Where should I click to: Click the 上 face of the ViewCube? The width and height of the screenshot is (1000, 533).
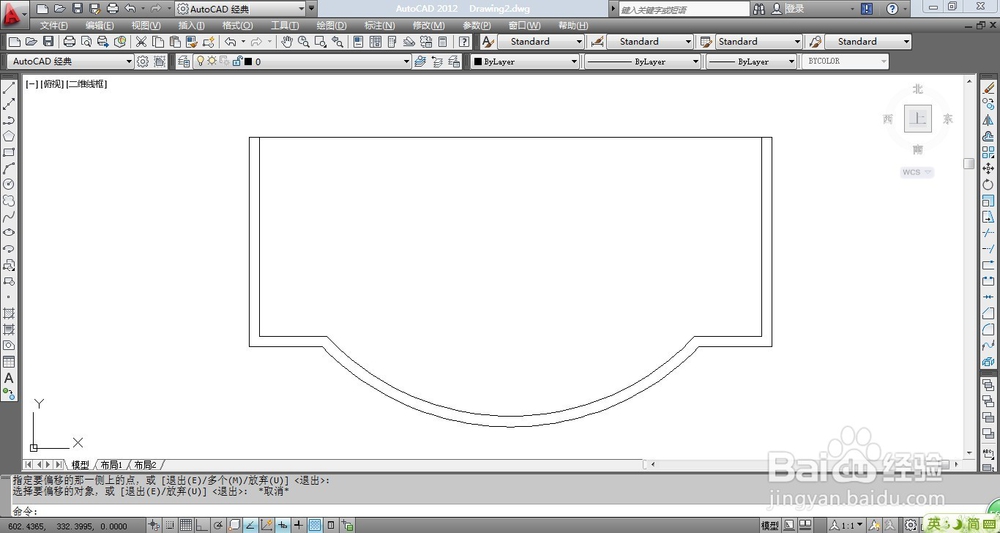coord(918,119)
